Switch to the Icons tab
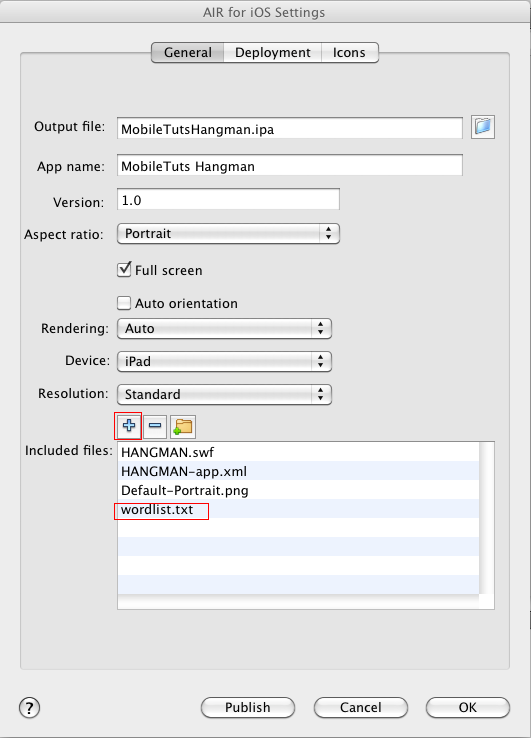The image size is (531, 738). [349, 52]
